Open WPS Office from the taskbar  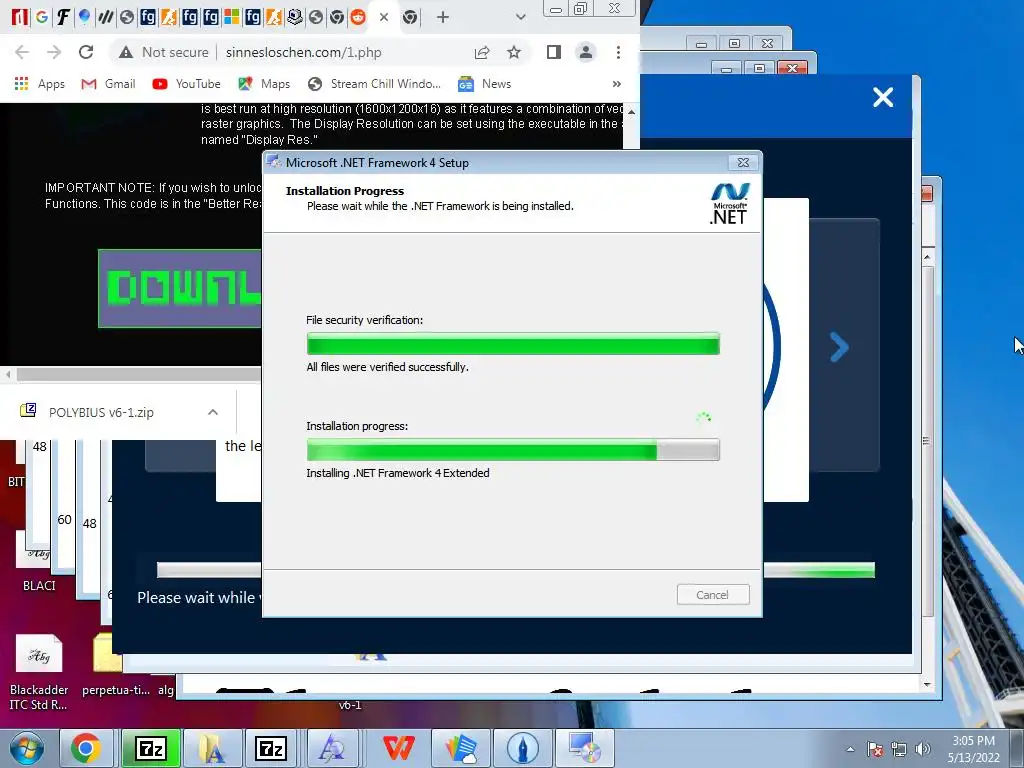pos(398,748)
